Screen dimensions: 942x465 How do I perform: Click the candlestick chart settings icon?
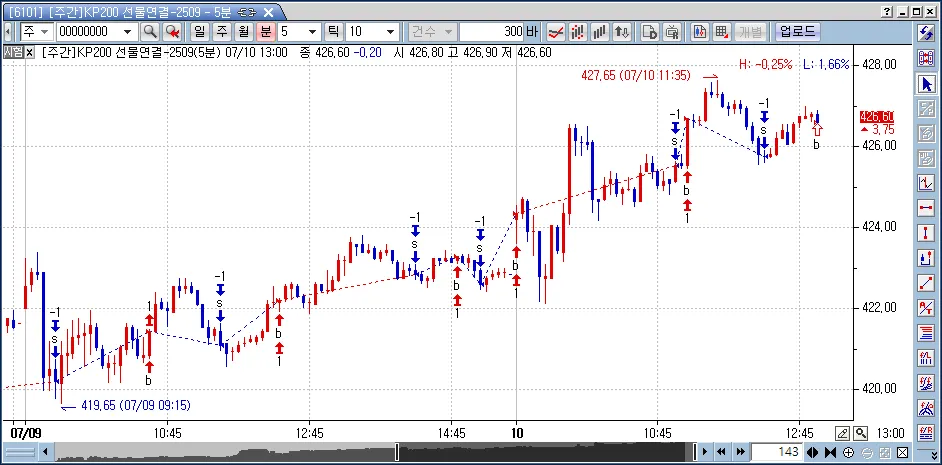tap(699, 32)
